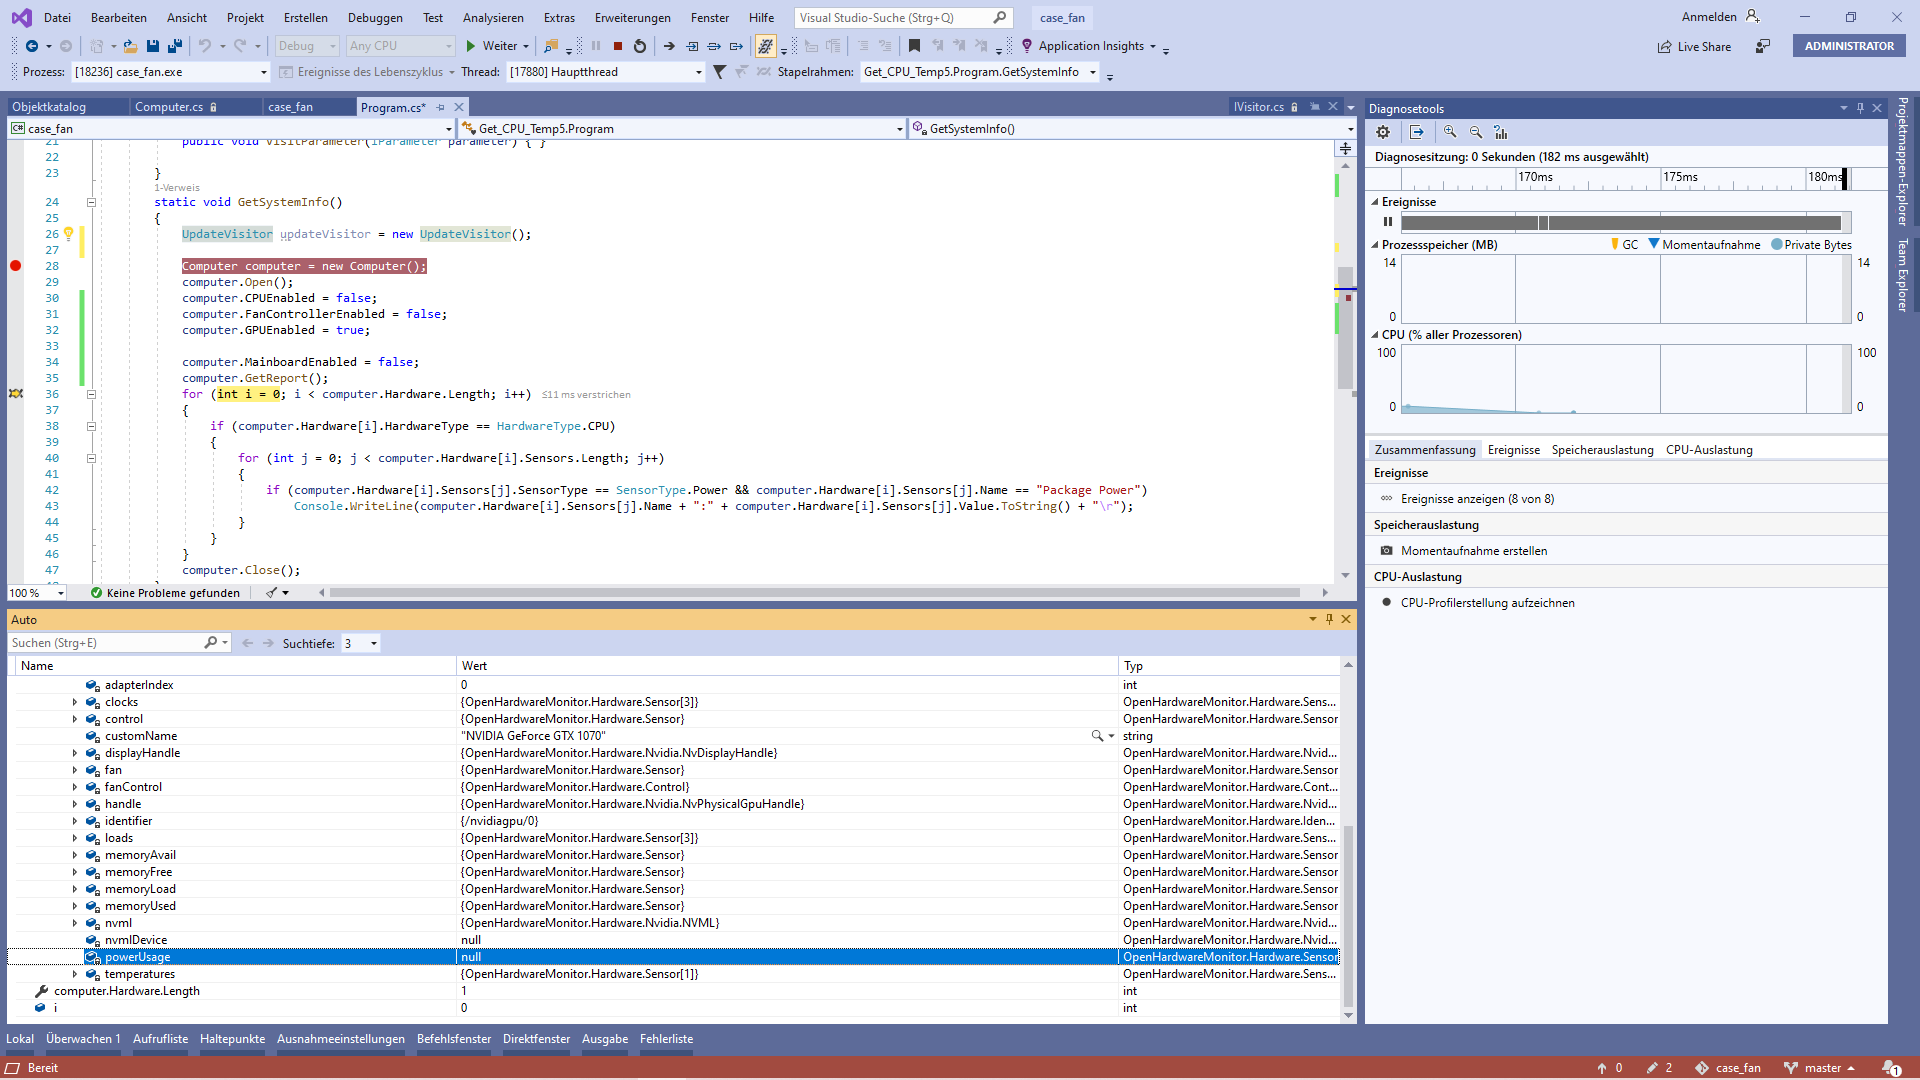Screen dimensions: 1920x1080
Task: Click inside the Visual Studio search box
Action: tap(890, 17)
